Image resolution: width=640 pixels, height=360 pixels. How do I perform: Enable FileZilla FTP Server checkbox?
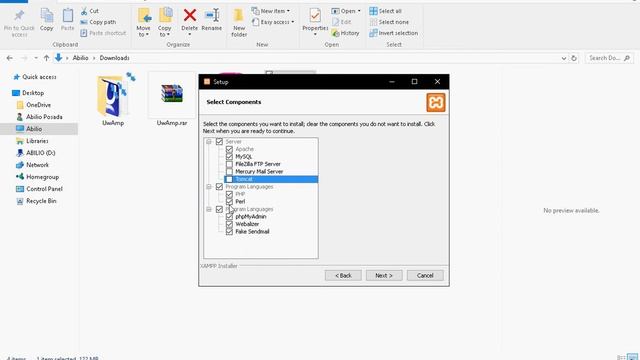229,164
